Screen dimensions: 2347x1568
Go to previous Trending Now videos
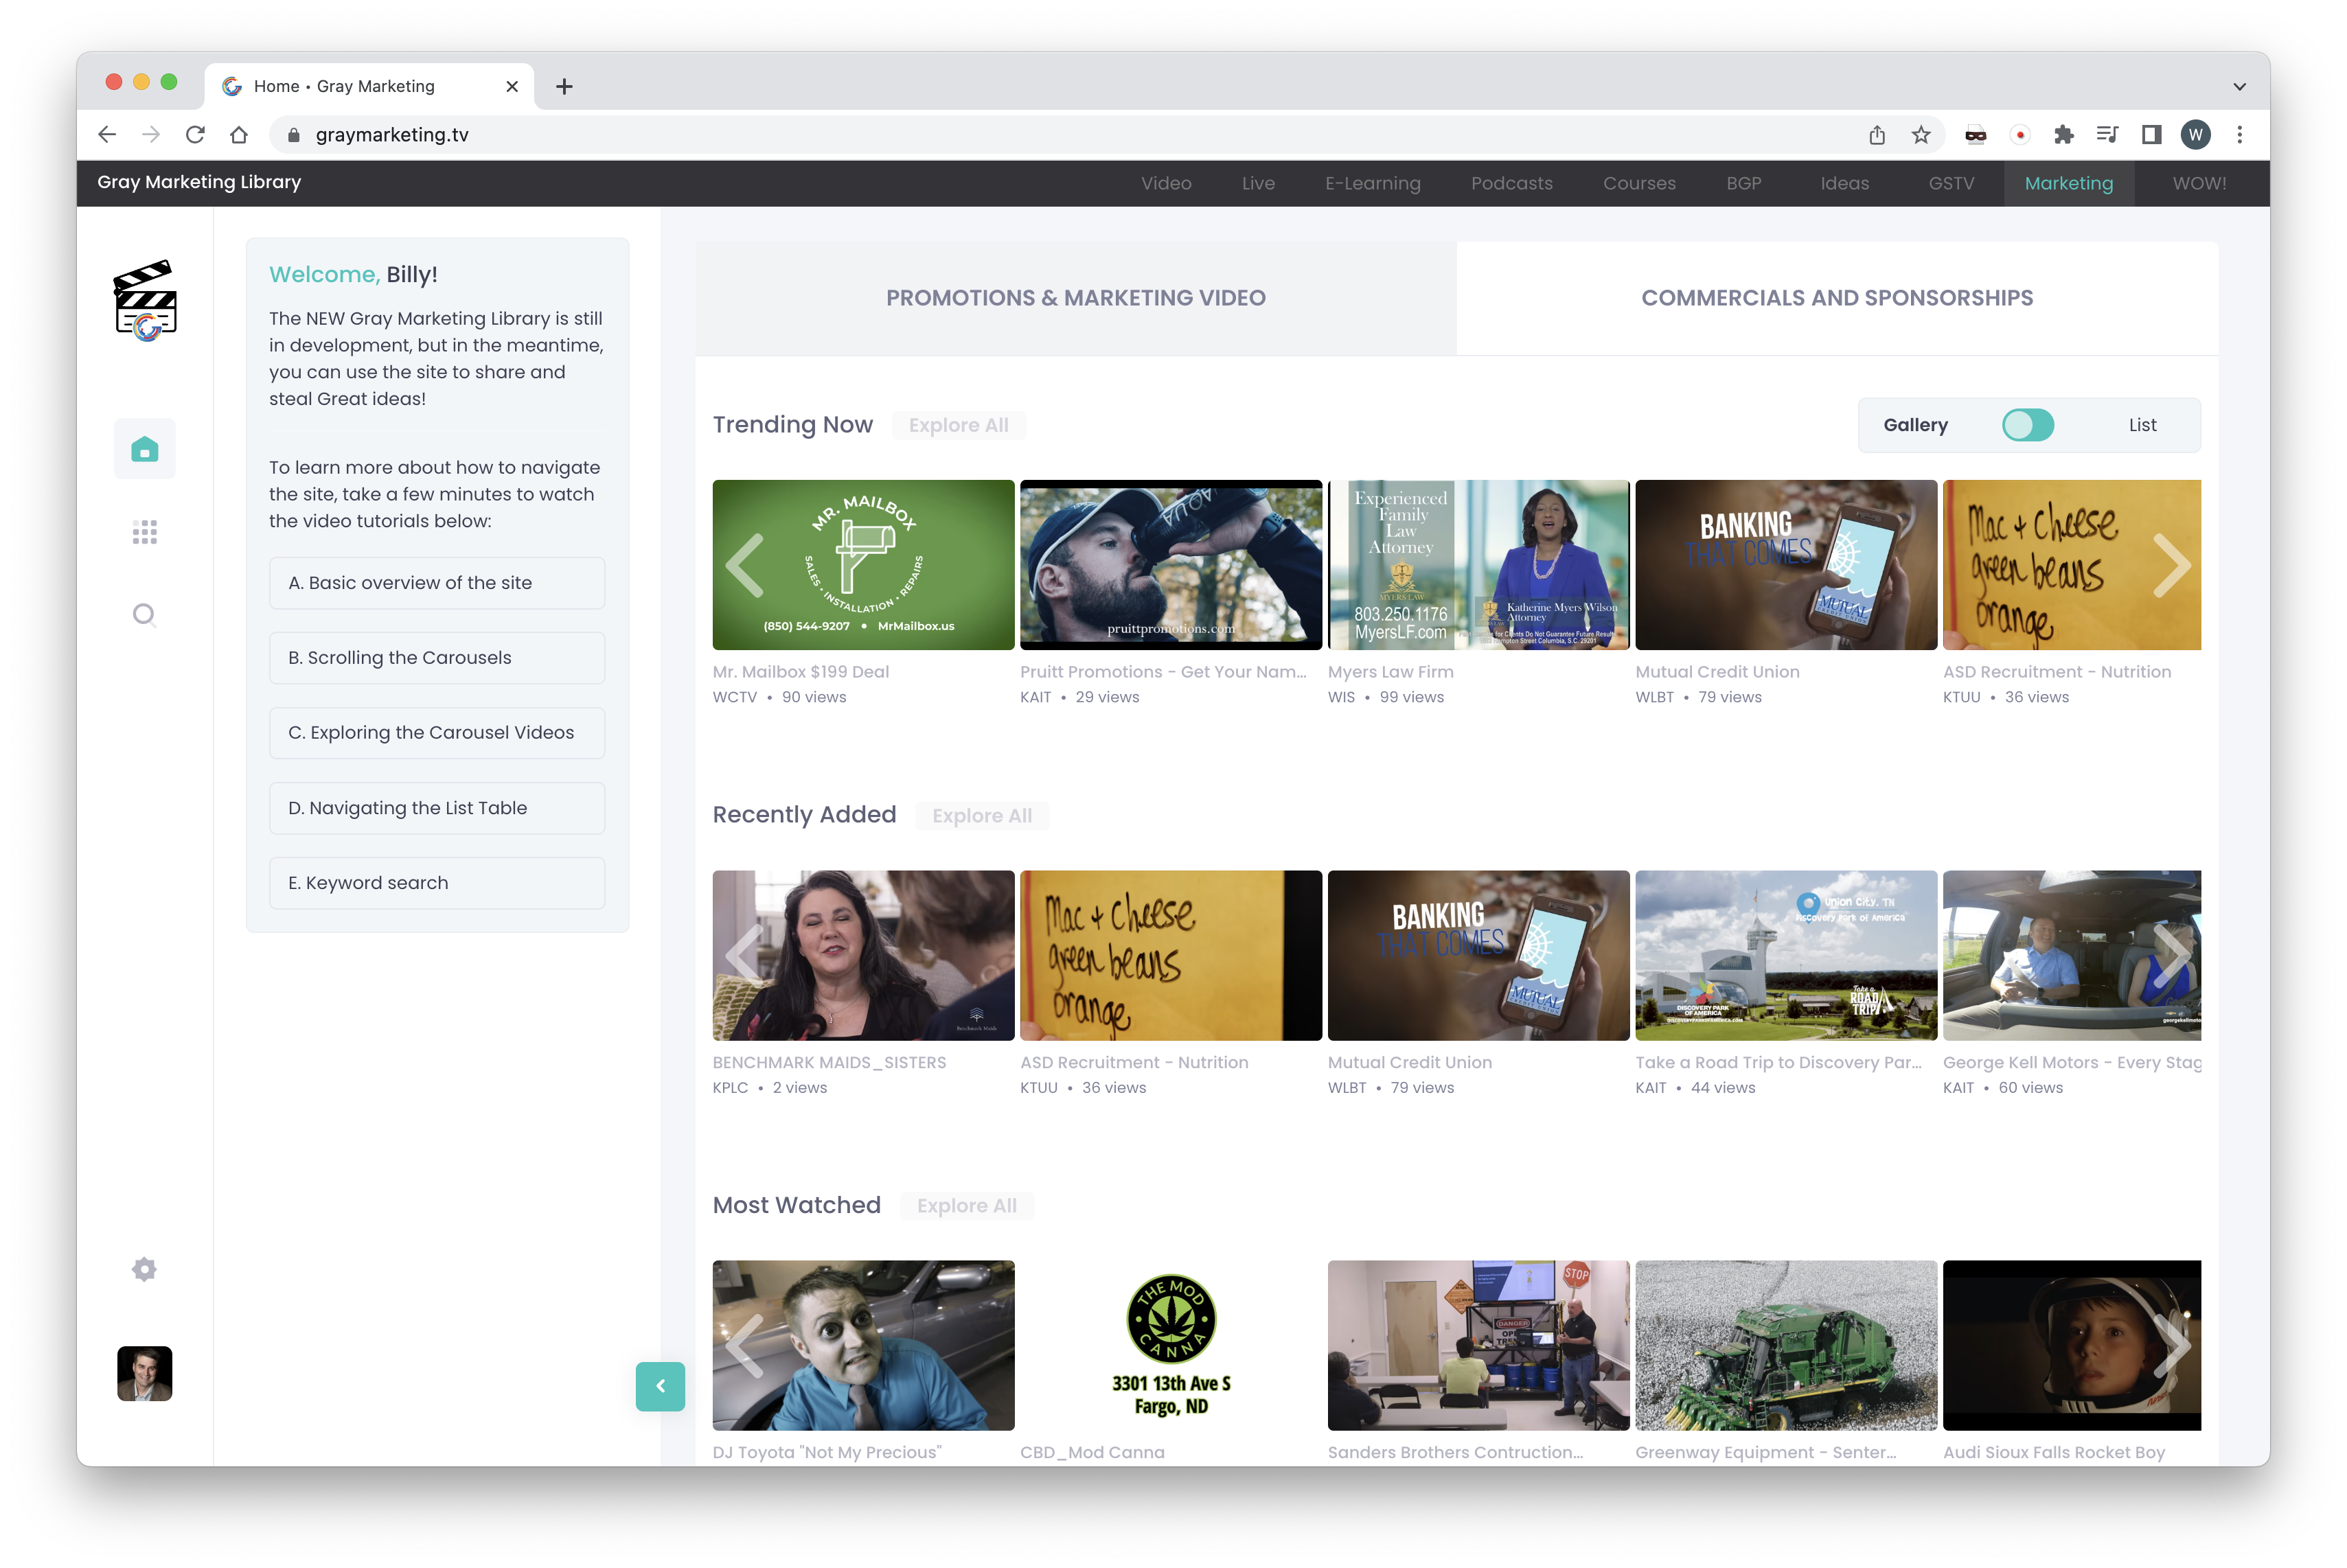click(x=745, y=565)
